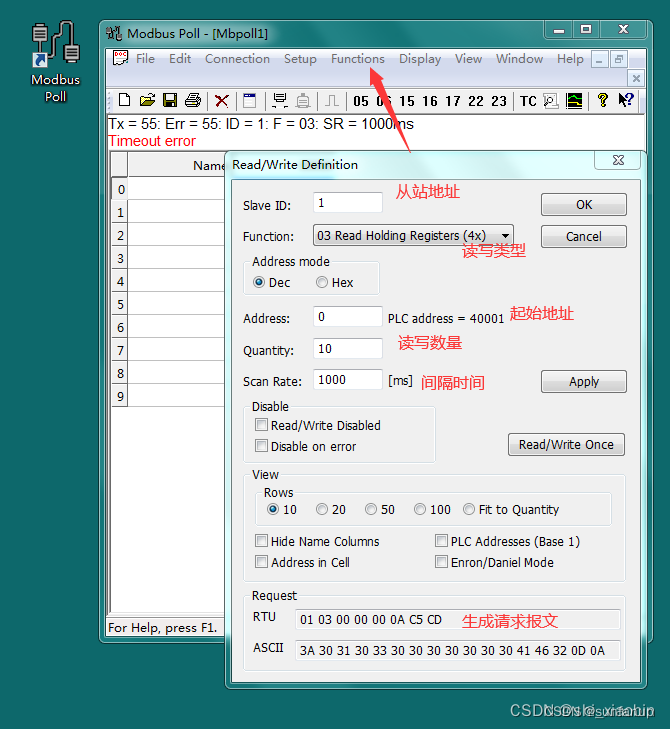Image resolution: width=670 pixels, height=729 pixels.
Task: Click the red X delete toolbar icon
Action: 222,100
